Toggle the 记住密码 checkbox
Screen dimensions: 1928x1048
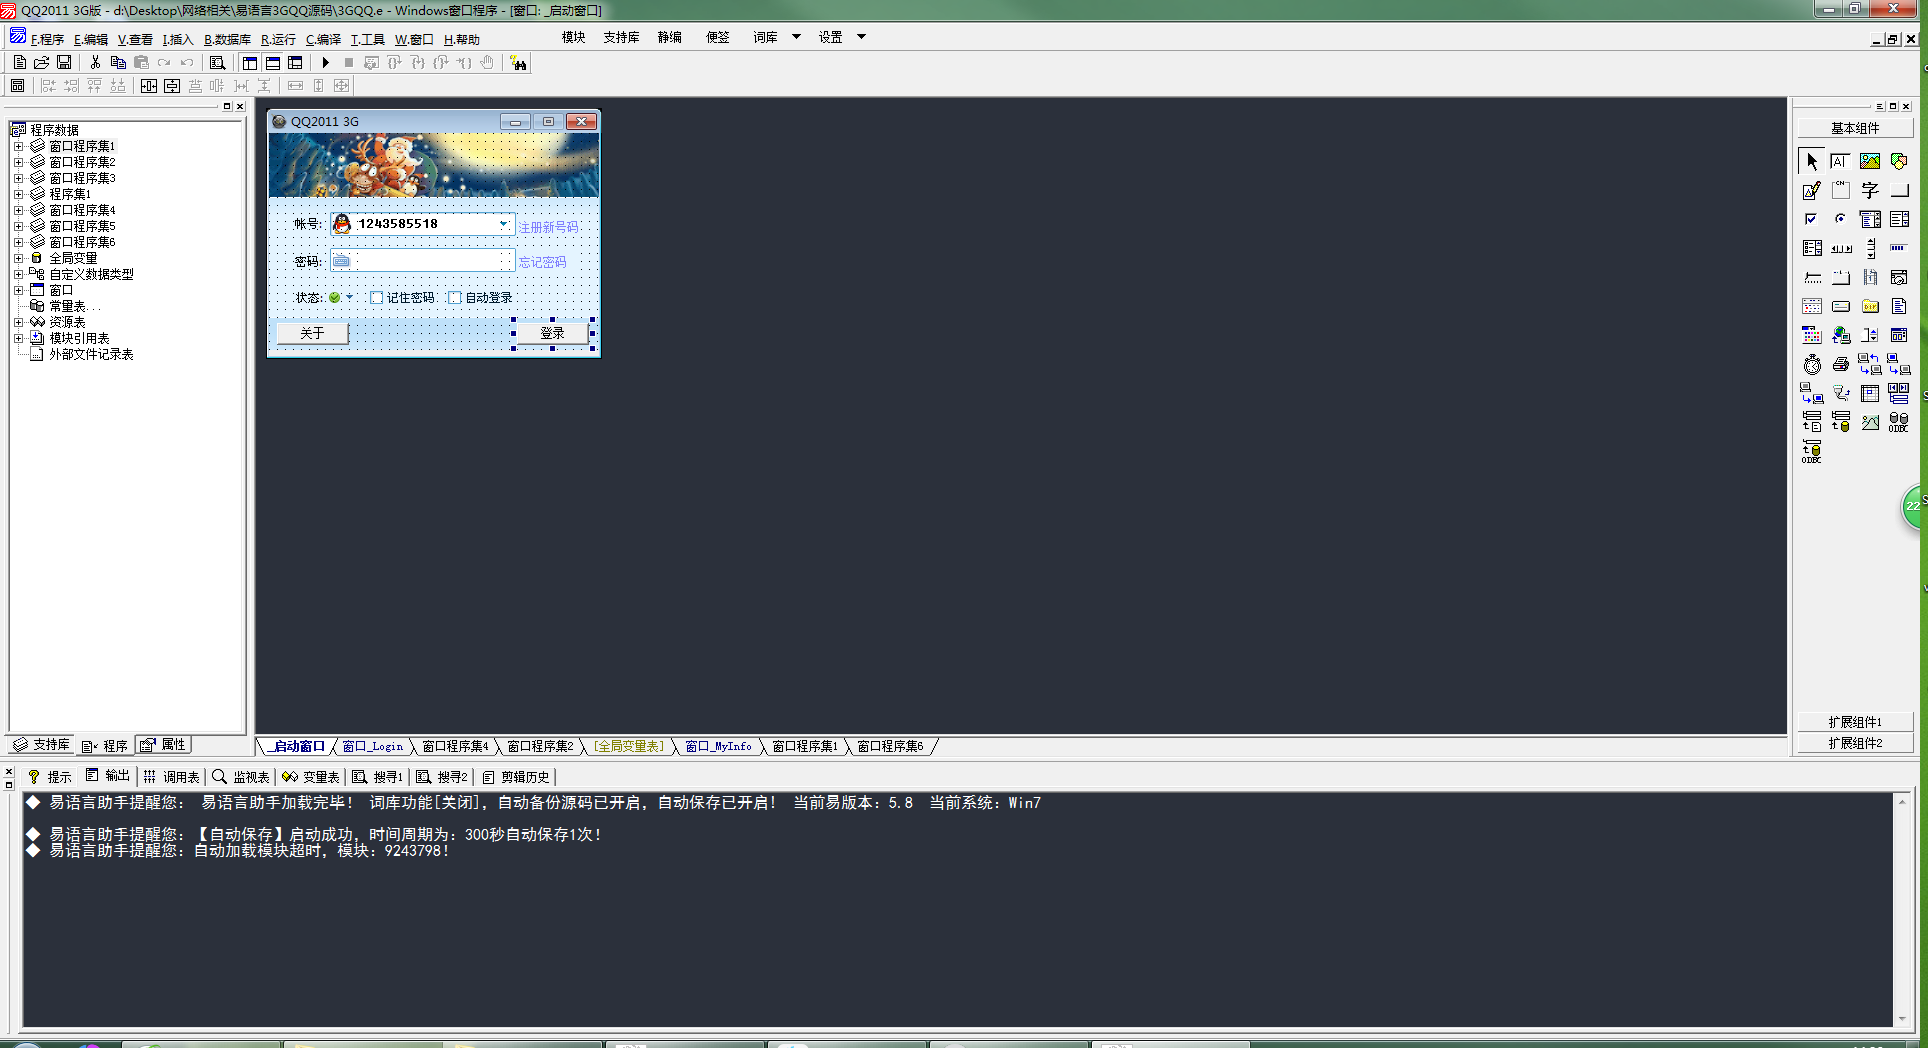(377, 298)
